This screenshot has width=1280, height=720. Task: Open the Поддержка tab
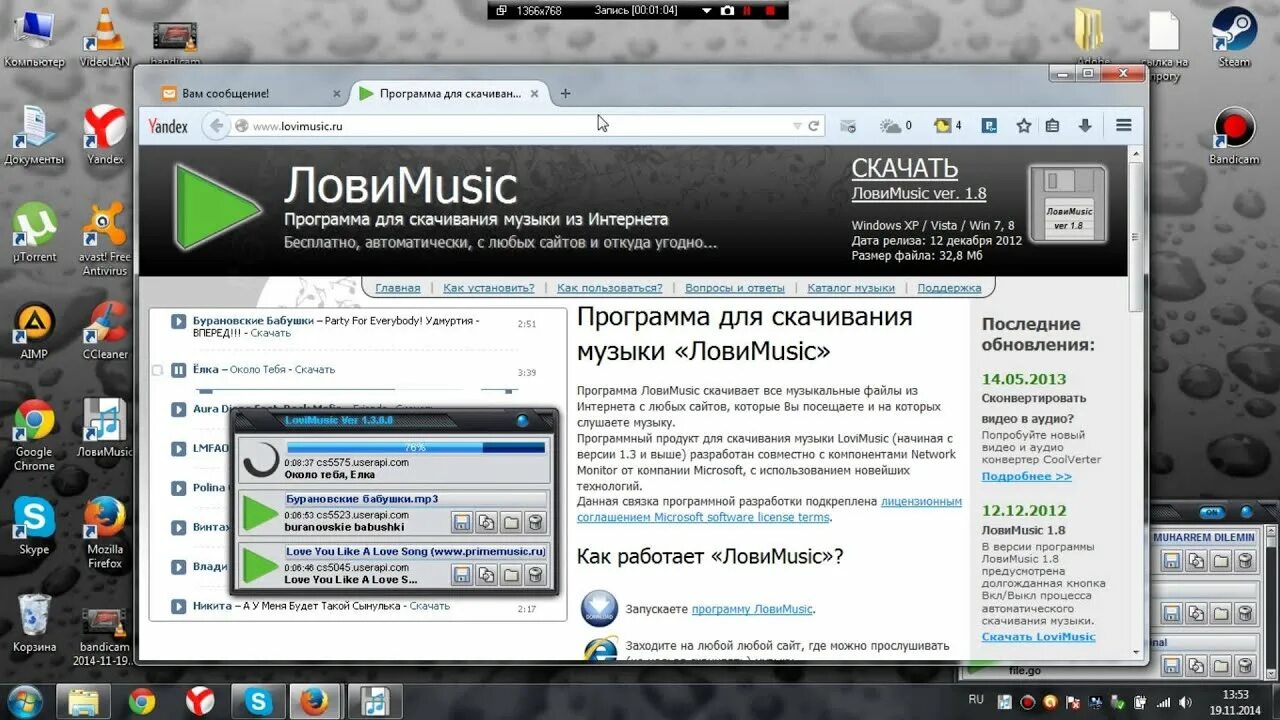click(x=949, y=288)
